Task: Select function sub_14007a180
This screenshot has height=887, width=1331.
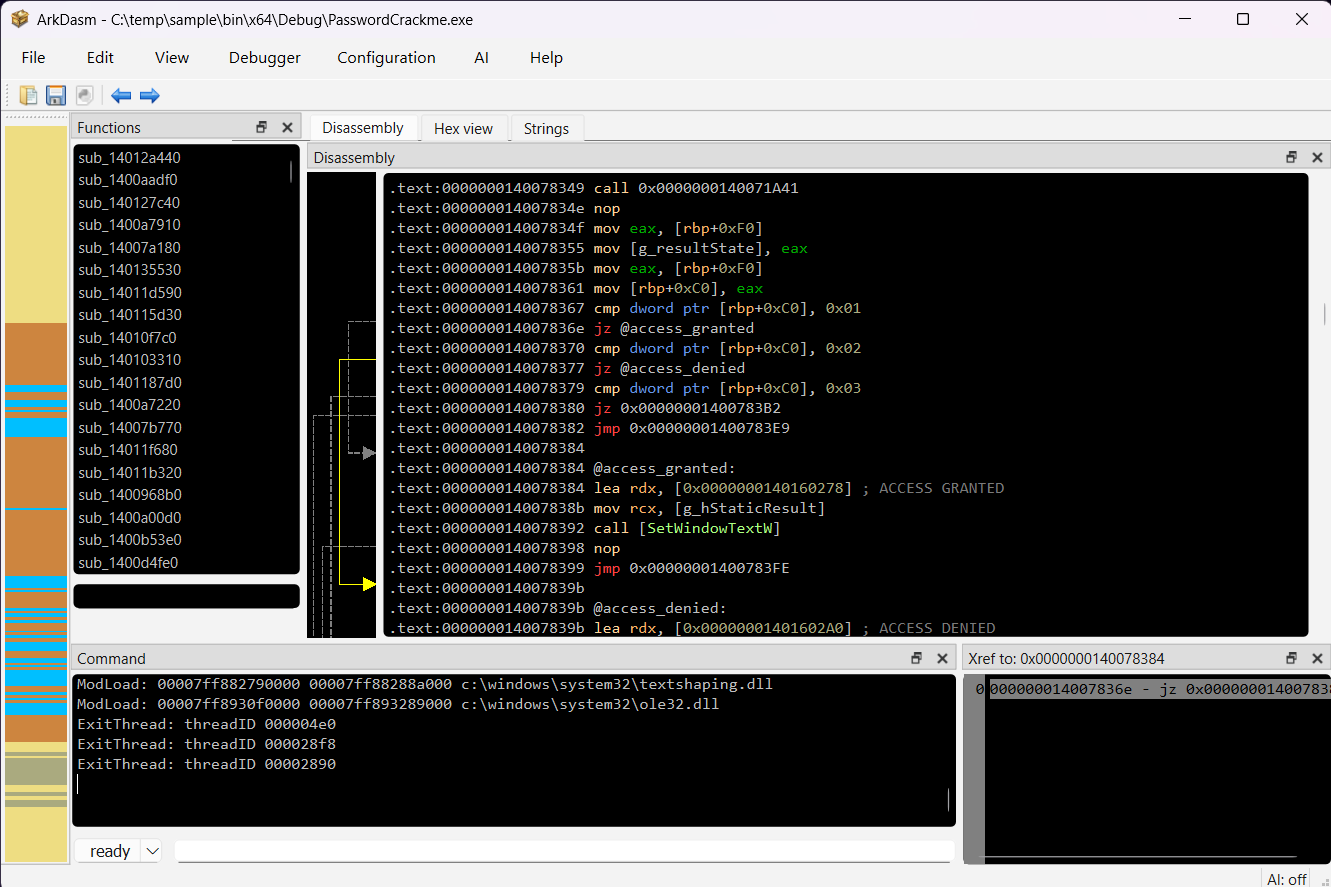Action: (x=130, y=248)
